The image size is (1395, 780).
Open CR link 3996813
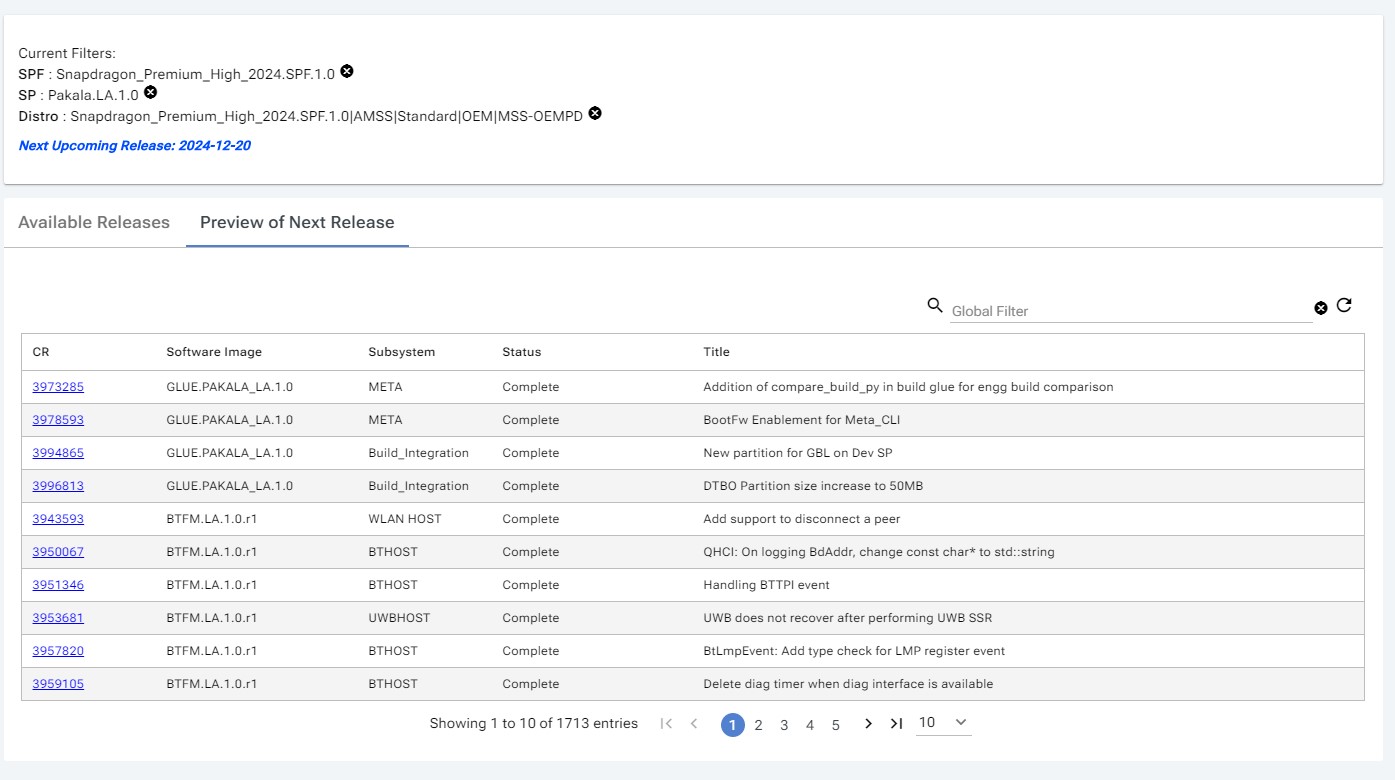pyautogui.click(x=58, y=486)
